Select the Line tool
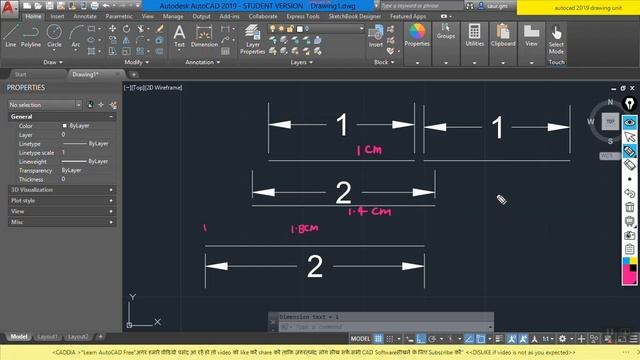Image resolution: width=640 pixels, height=360 pixels. pyautogui.click(x=11, y=36)
